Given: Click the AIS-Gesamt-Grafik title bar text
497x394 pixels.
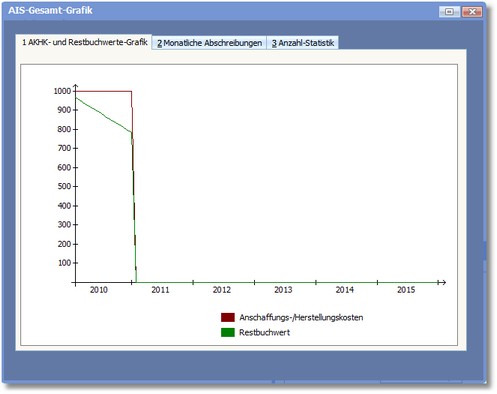Looking at the screenshot, I should coord(50,11).
